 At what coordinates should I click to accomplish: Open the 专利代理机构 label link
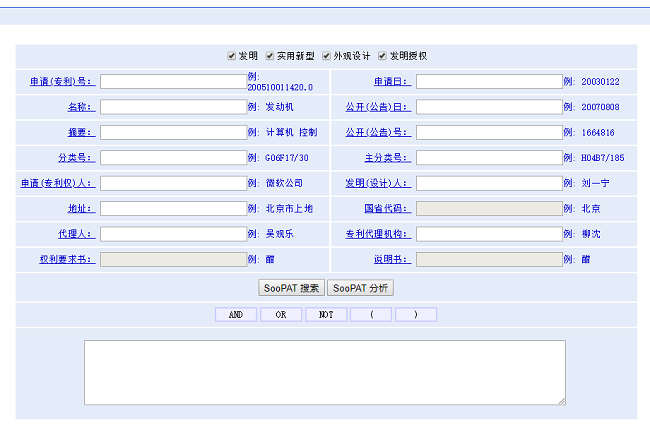378,234
